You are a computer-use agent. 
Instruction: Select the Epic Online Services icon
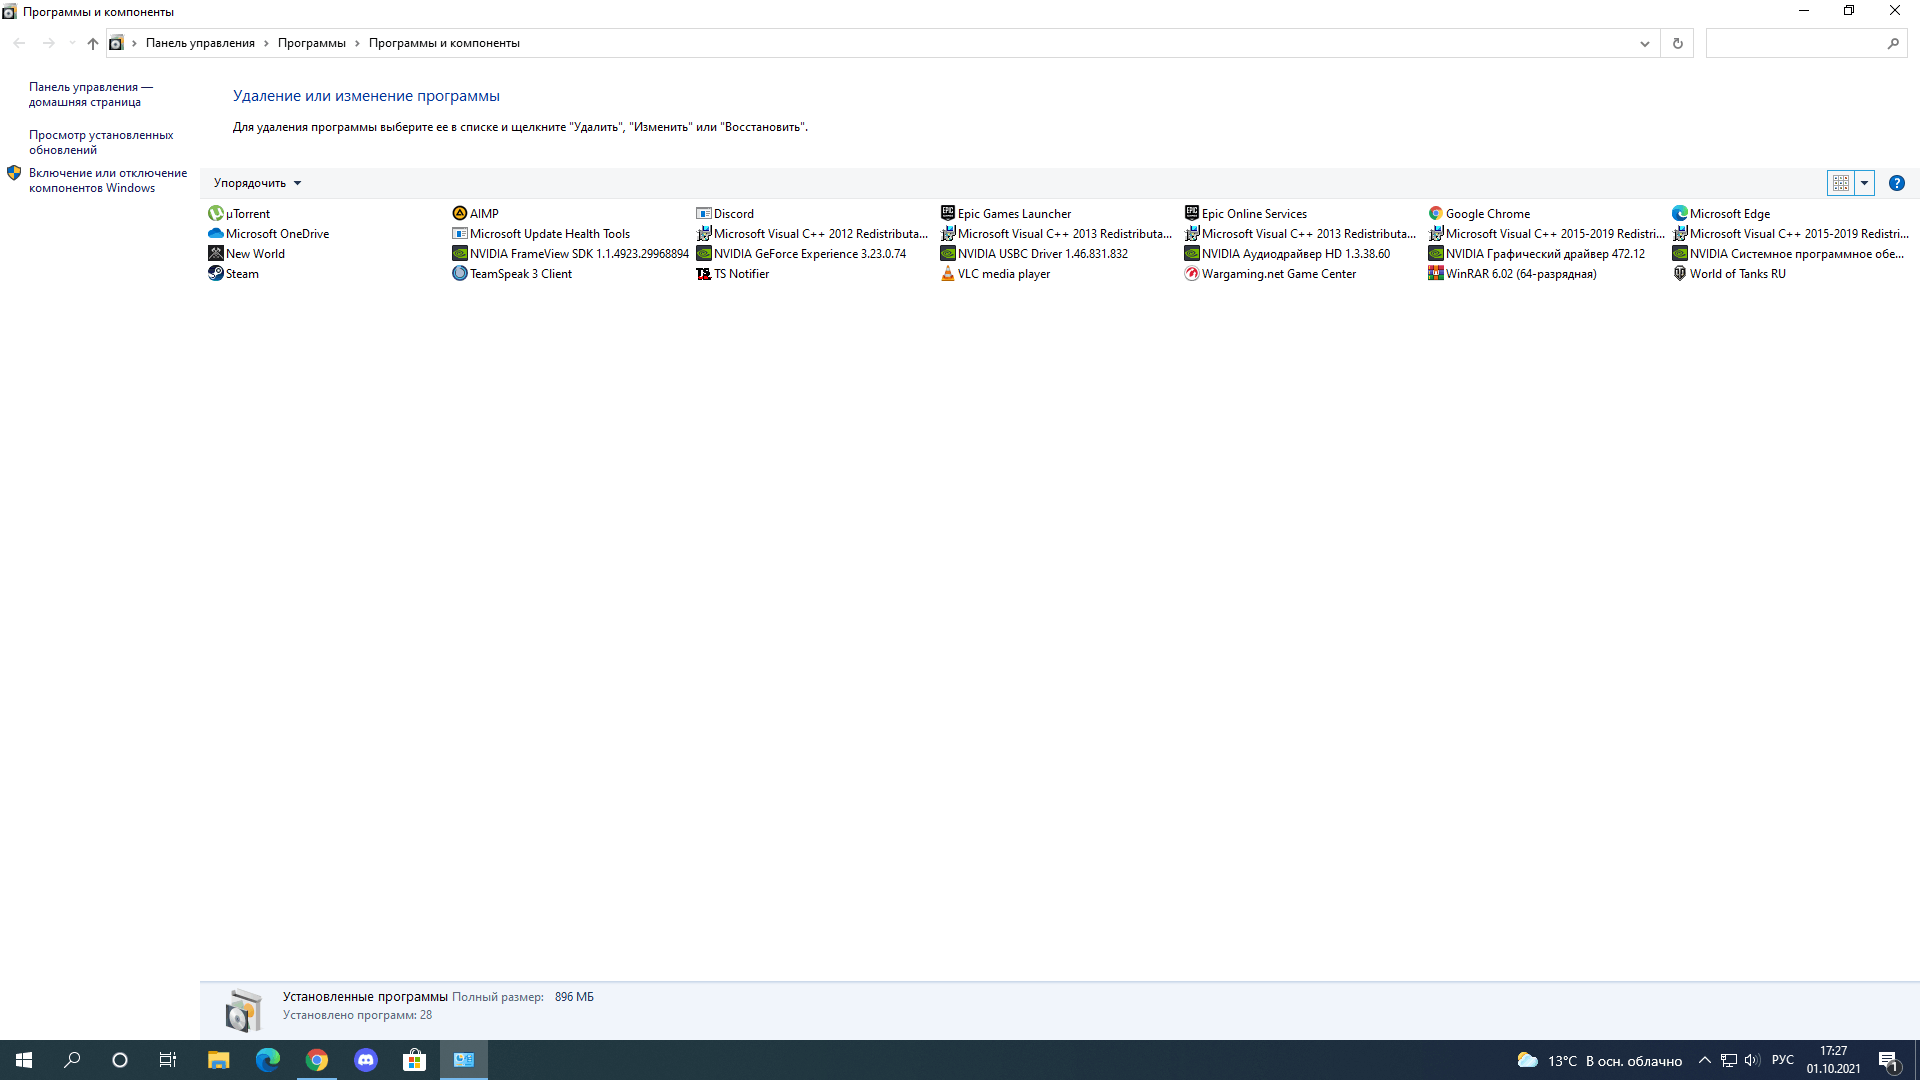pos(1192,213)
